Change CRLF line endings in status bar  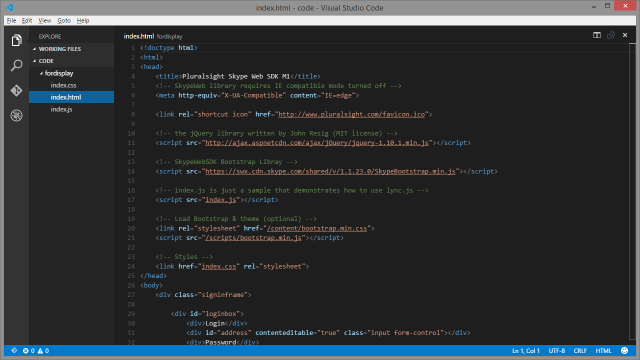click(580, 351)
